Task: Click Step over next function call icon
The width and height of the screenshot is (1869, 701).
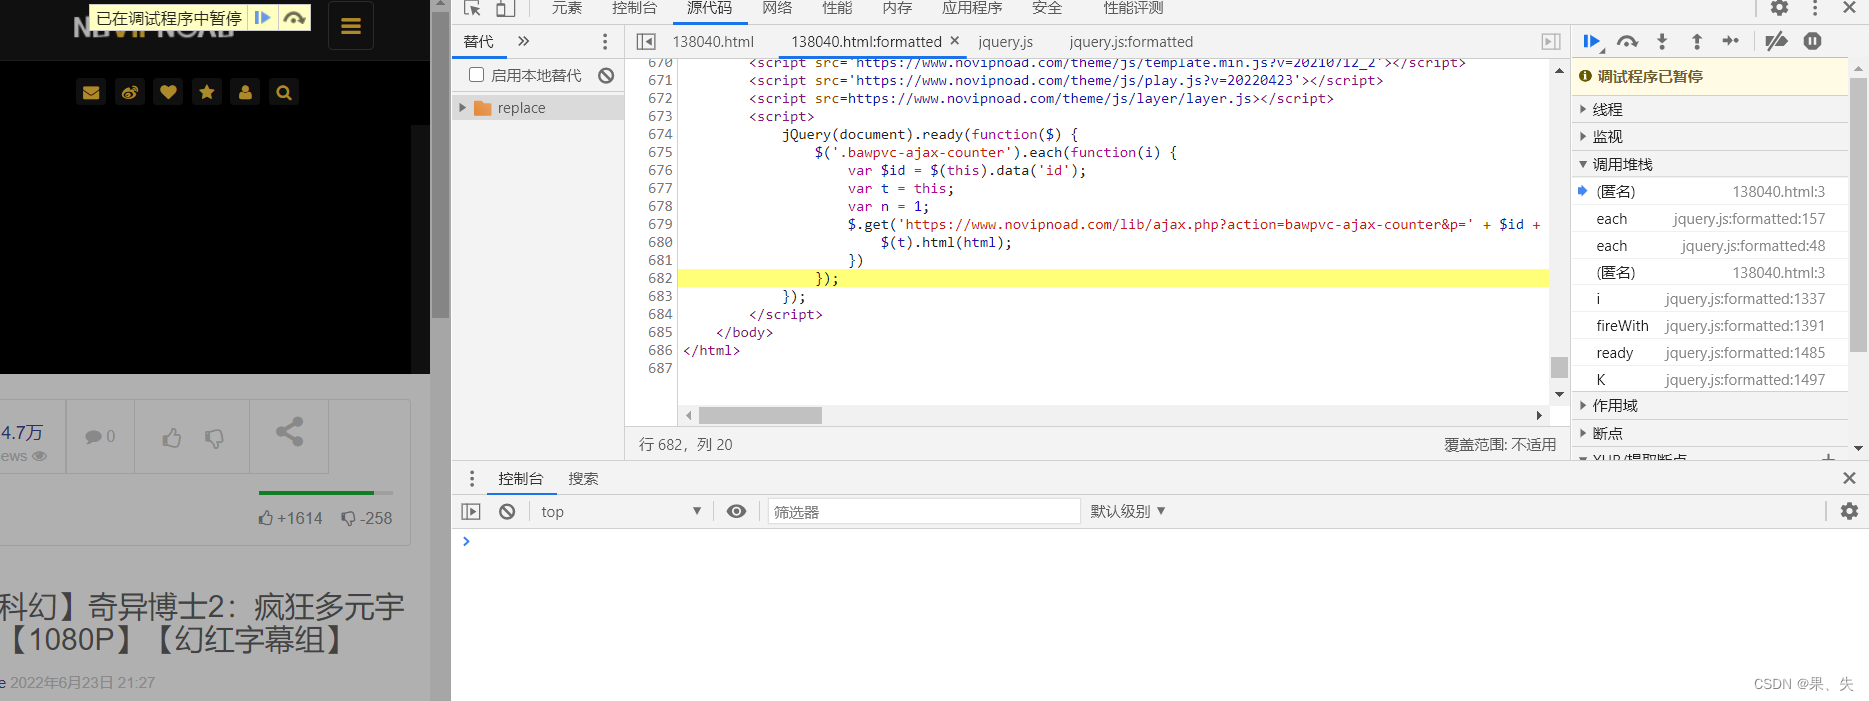Action: 1627,41
